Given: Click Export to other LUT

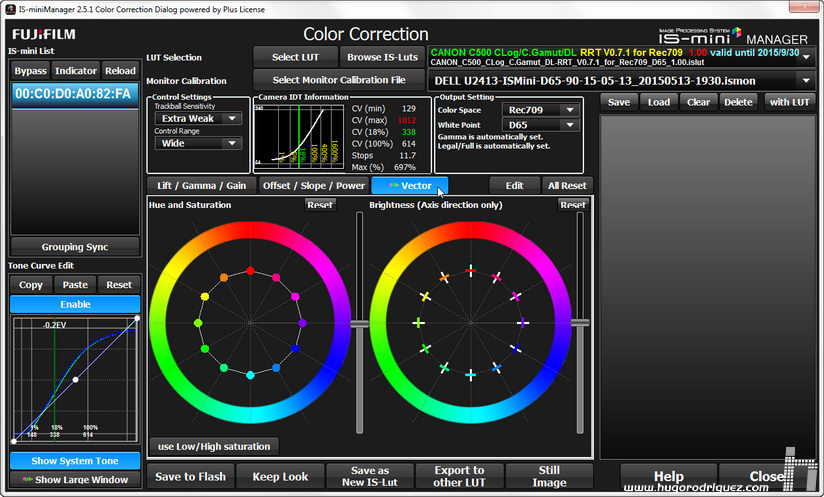Looking at the screenshot, I should pos(459,477).
